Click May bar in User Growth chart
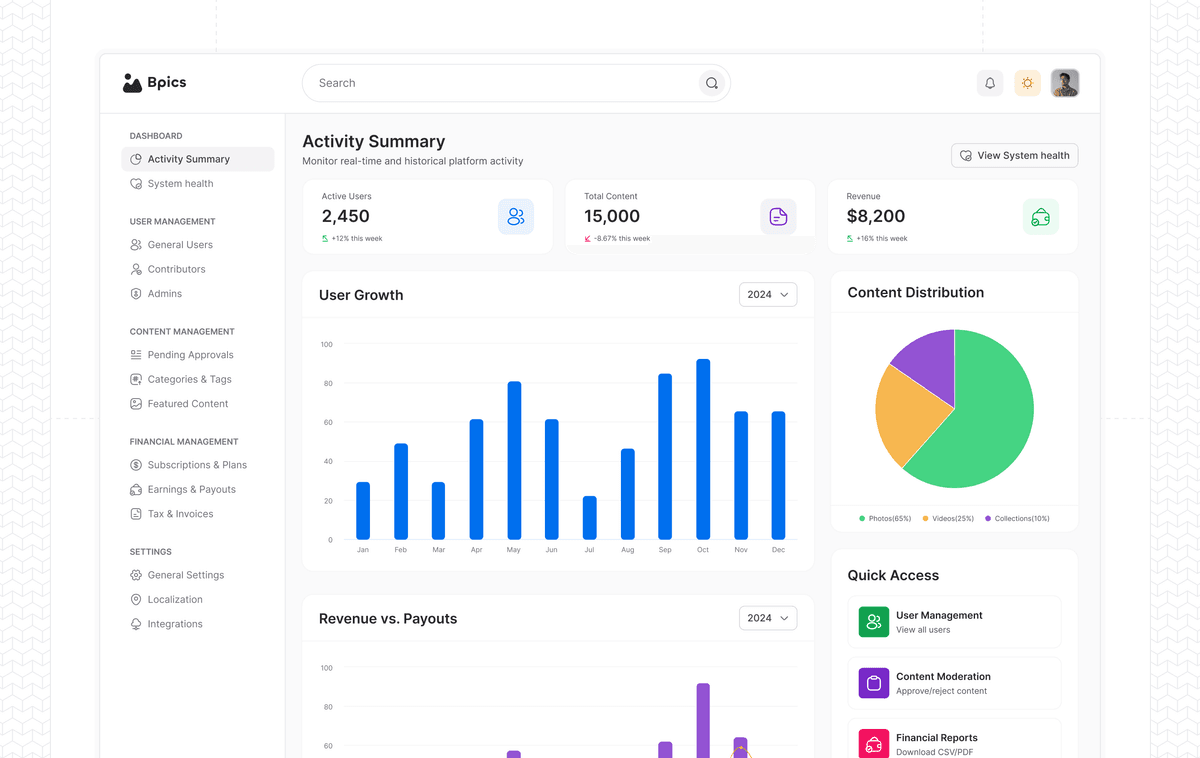Image resolution: width=1200 pixels, height=758 pixels. pyautogui.click(x=514, y=460)
